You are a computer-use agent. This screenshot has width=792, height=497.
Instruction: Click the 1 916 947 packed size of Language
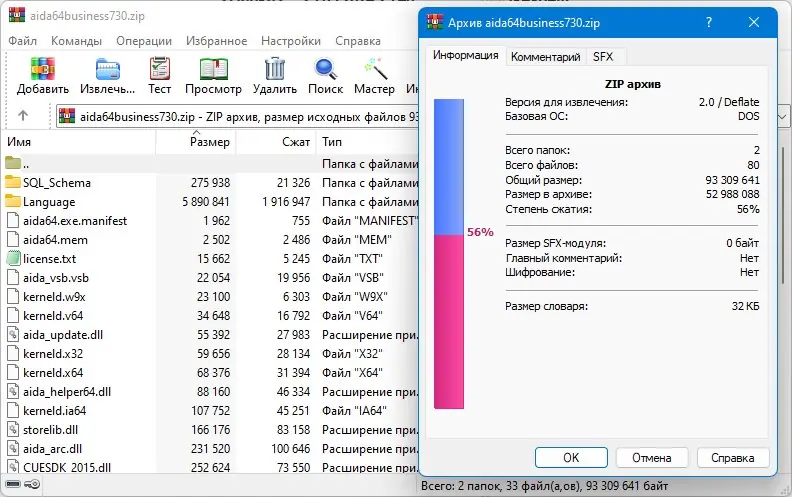(x=286, y=202)
